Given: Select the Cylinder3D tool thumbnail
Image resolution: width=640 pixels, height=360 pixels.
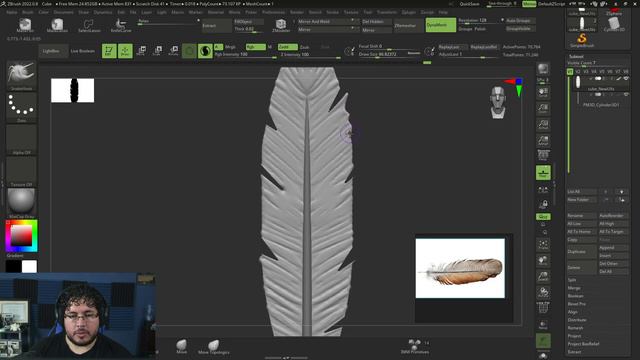Looking at the screenshot, I should pos(614,24).
